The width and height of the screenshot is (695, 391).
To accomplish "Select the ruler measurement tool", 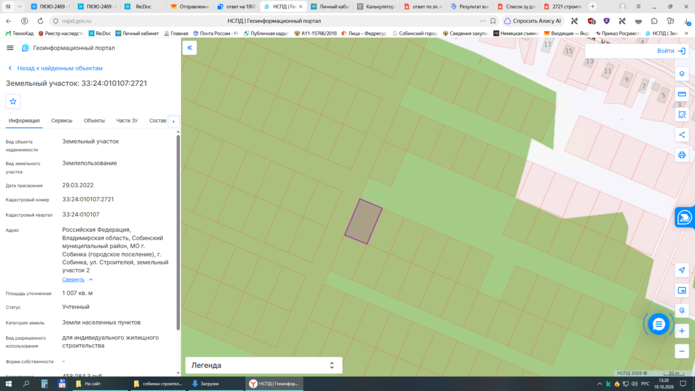I will (x=682, y=94).
